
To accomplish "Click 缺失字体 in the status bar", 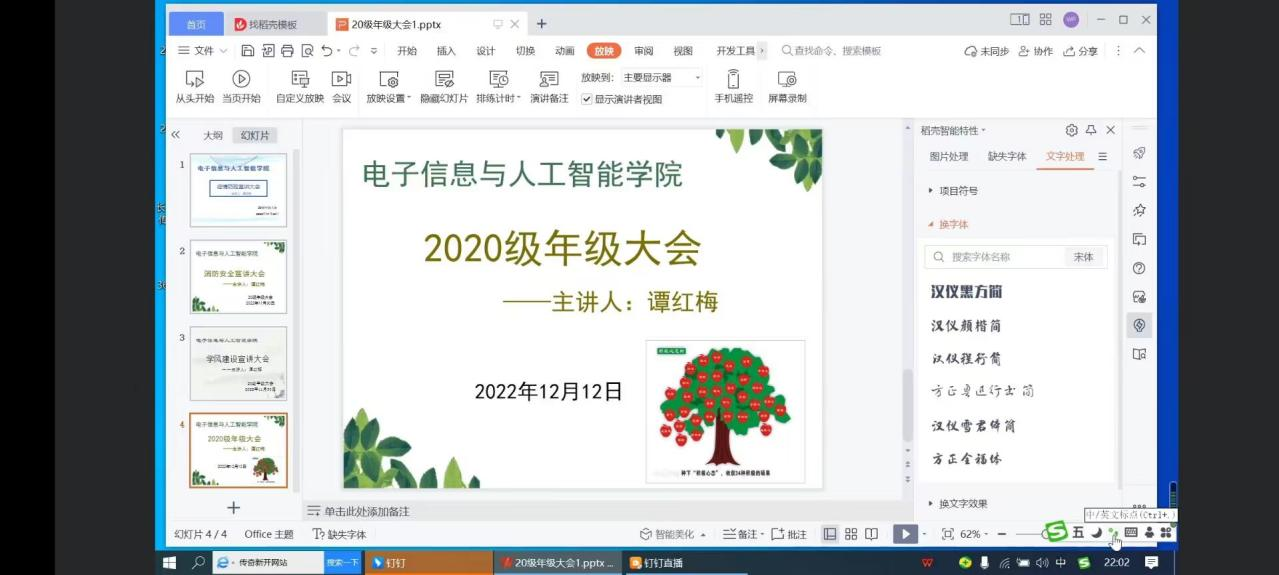I will [x=339, y=534].
